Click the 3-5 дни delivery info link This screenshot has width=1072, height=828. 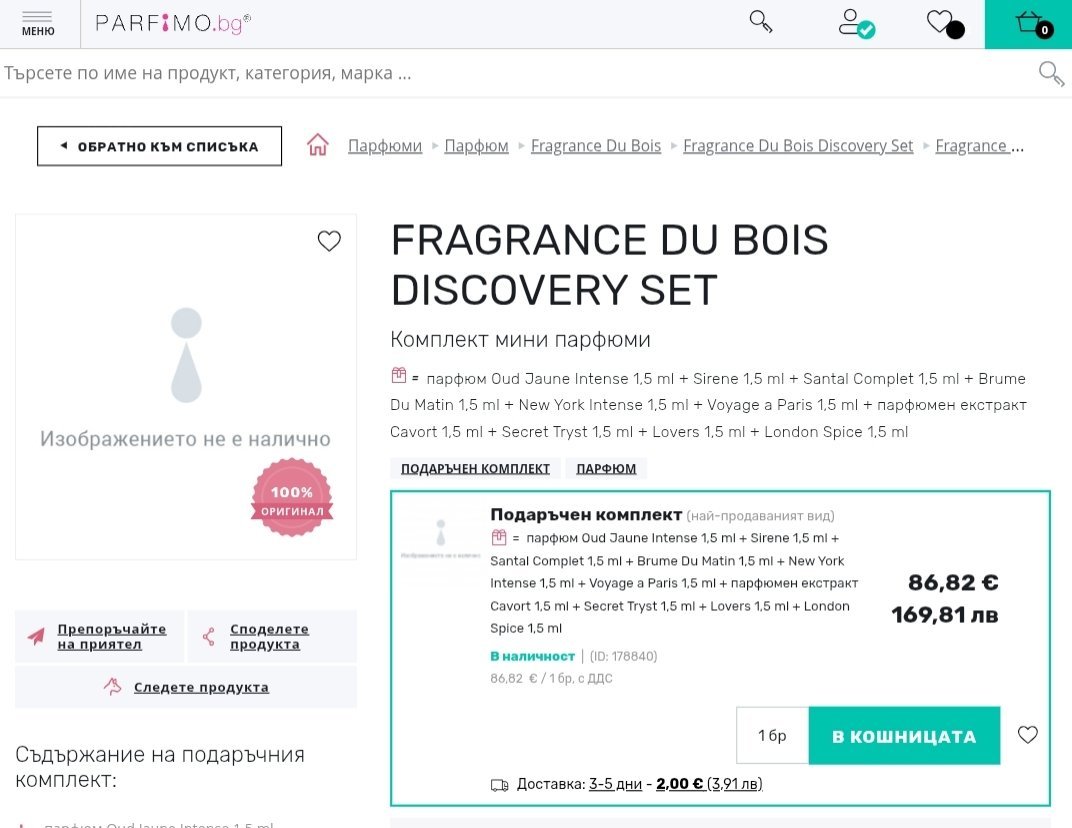615,784
